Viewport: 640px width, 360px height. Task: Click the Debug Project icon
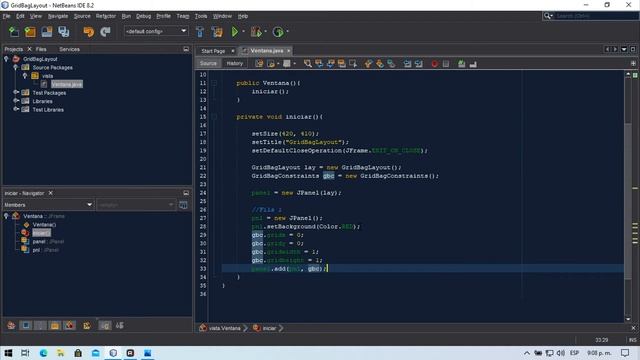pos(256,31)
